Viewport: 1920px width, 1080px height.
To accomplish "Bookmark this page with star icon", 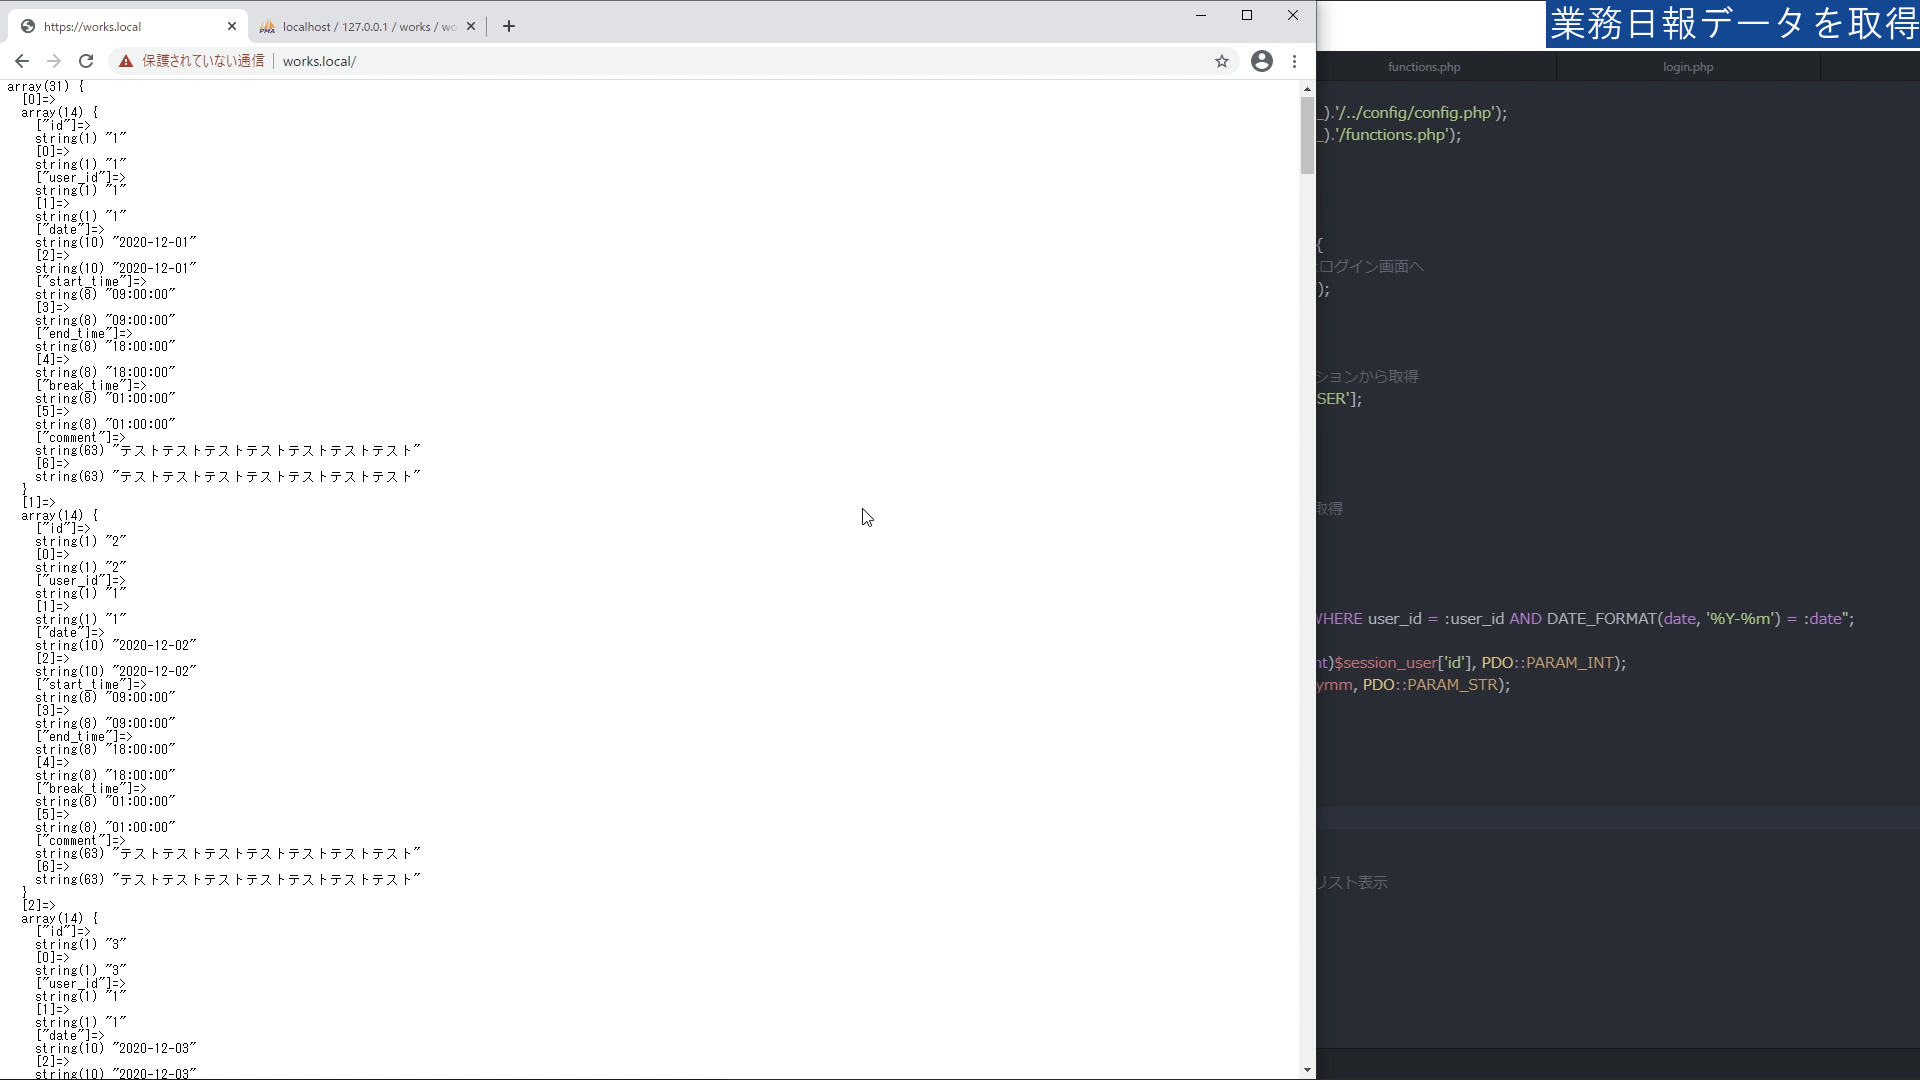I will 1222,61.
